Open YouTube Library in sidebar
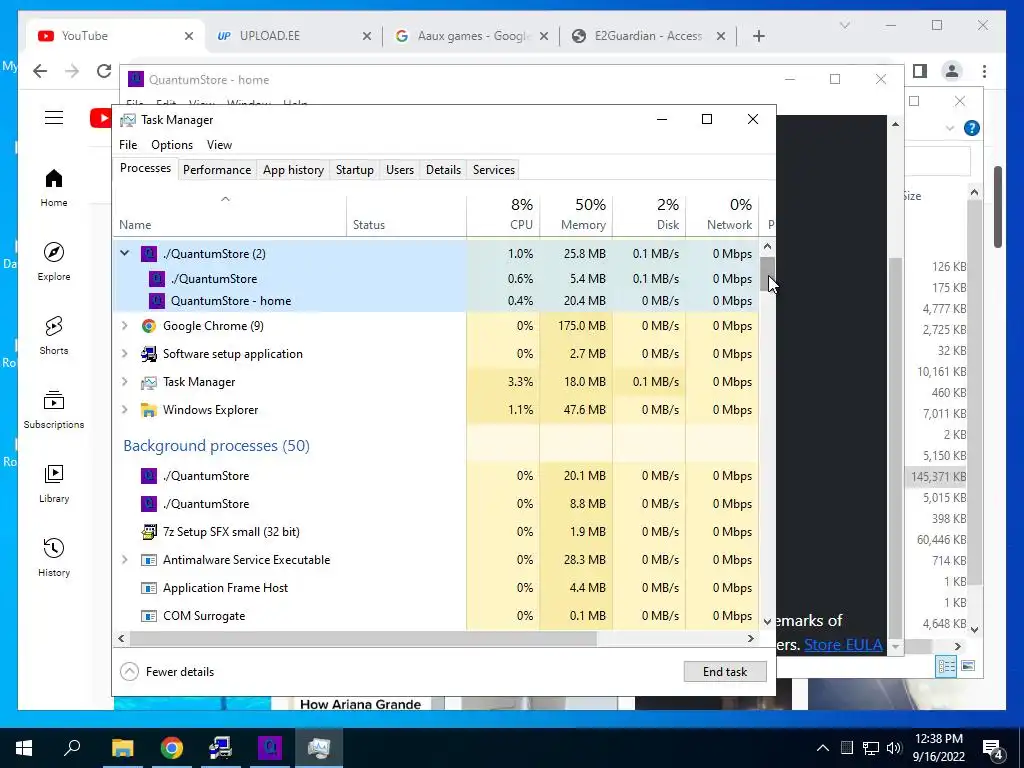This screenshot has width=1024, height=768. point(54,484)
